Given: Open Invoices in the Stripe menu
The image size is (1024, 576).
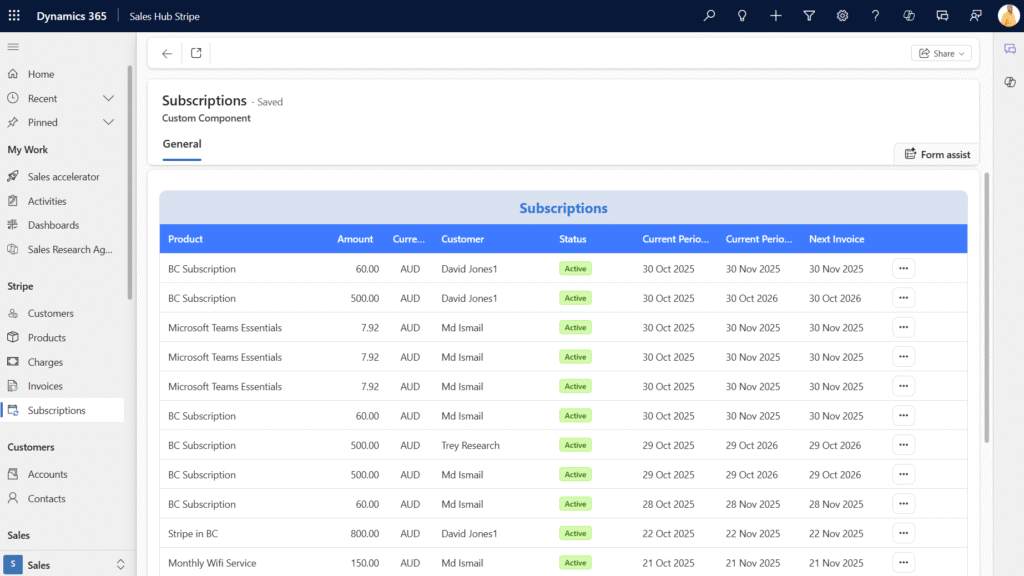Looking at the screenshot, I should [45, 386].
